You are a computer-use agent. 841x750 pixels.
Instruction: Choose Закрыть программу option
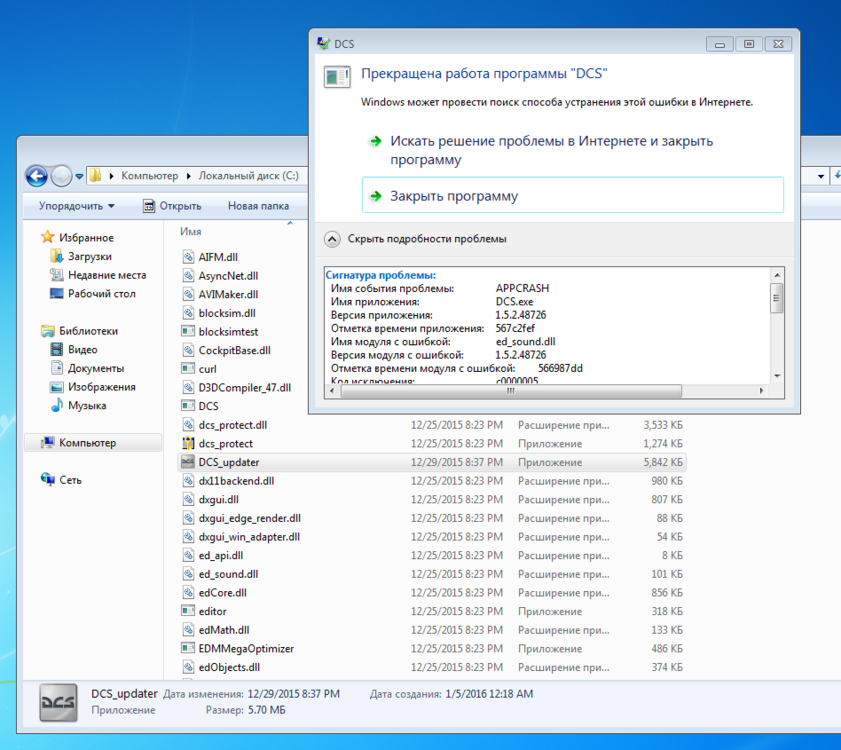point(454,196)
